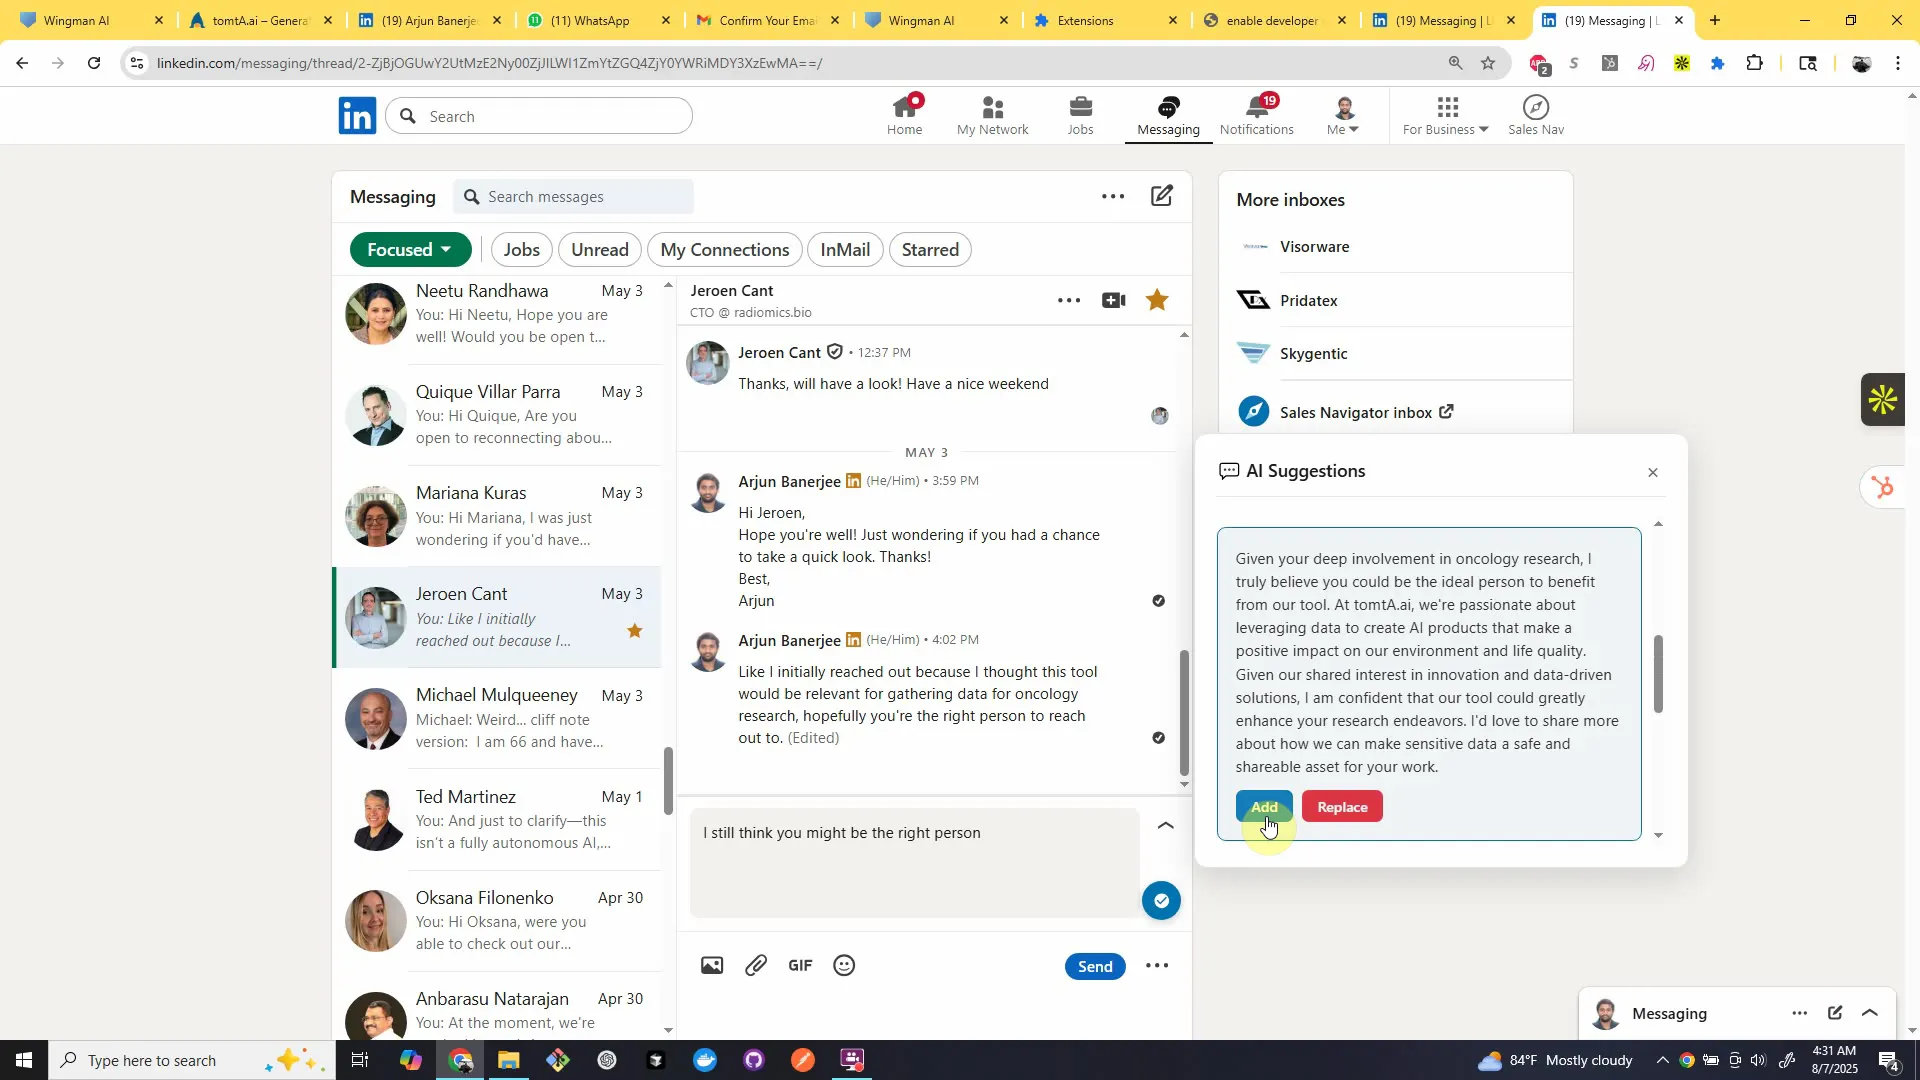Click the message compose text box
The image size is (1920, 1080).
915,862
